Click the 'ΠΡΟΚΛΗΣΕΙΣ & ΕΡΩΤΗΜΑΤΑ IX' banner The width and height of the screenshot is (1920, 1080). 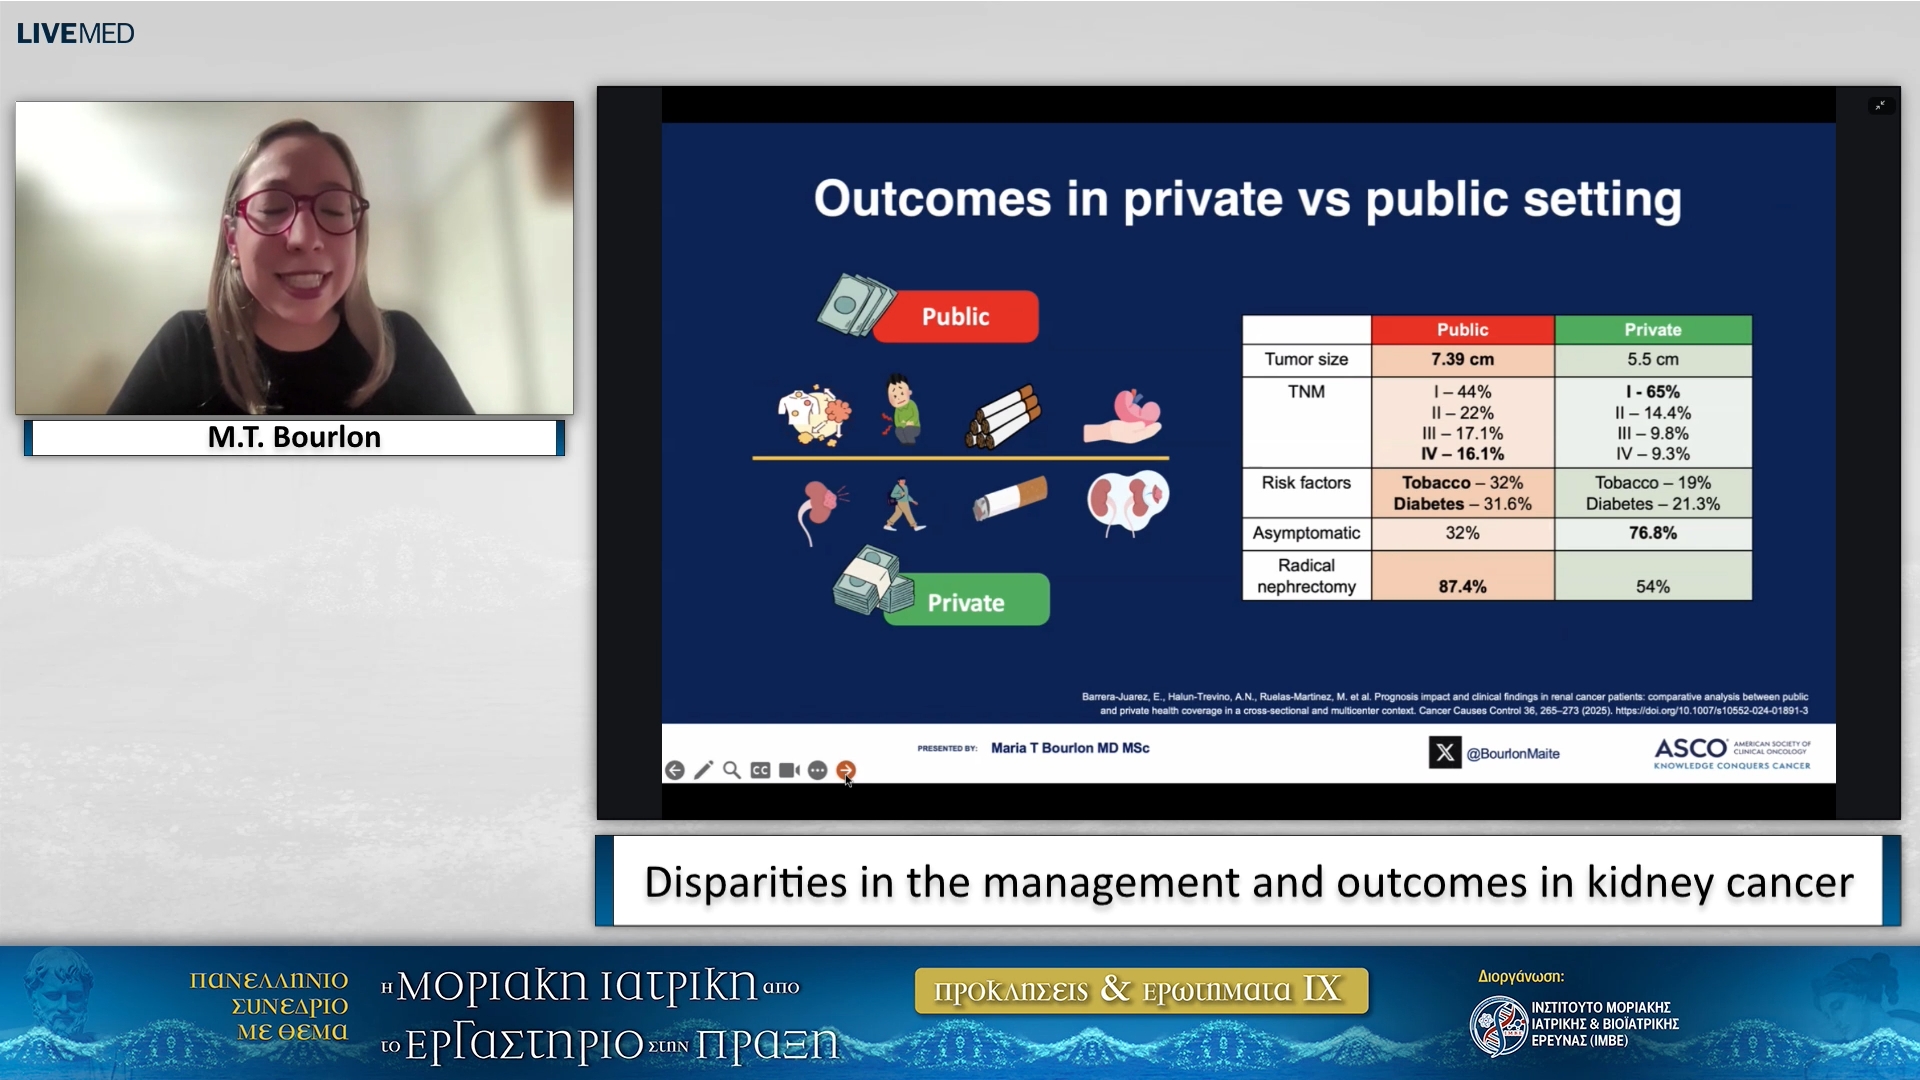1141,990
